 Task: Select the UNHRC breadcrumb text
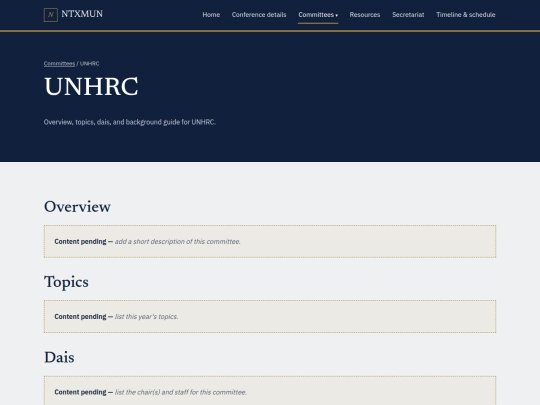[90, 64]
